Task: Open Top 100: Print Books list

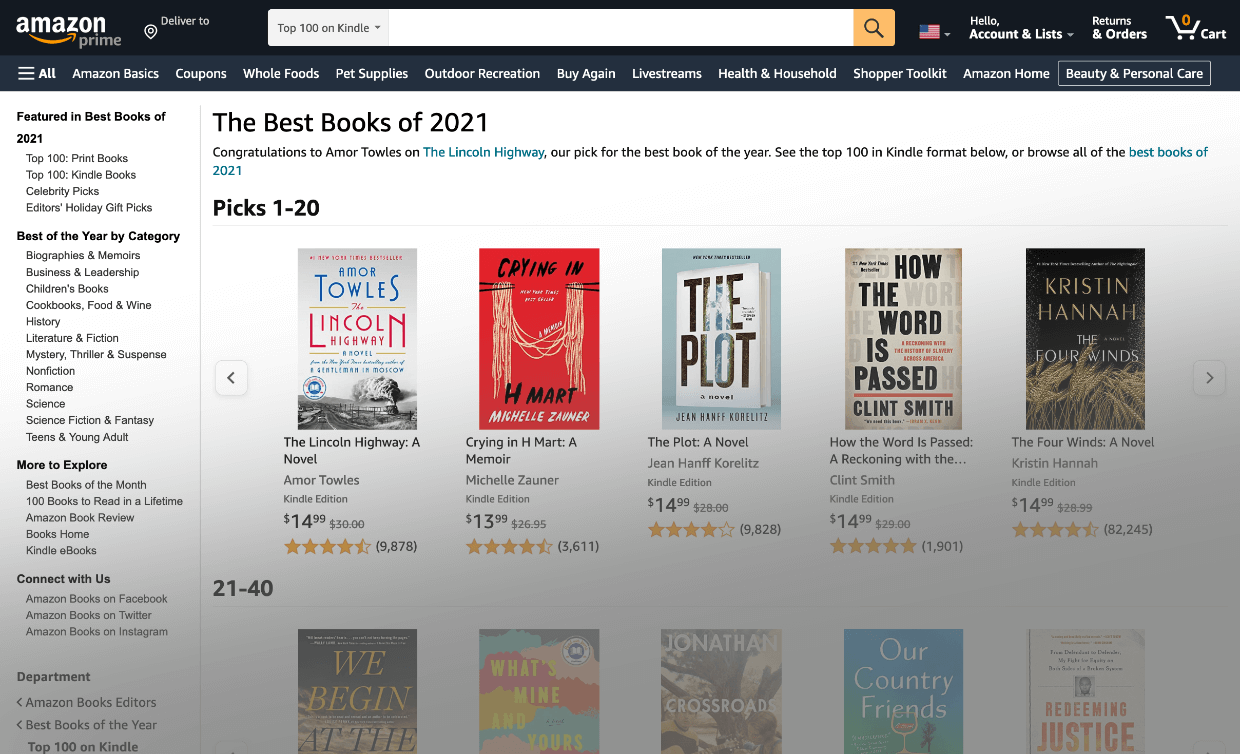Action: tap(76, 158)
